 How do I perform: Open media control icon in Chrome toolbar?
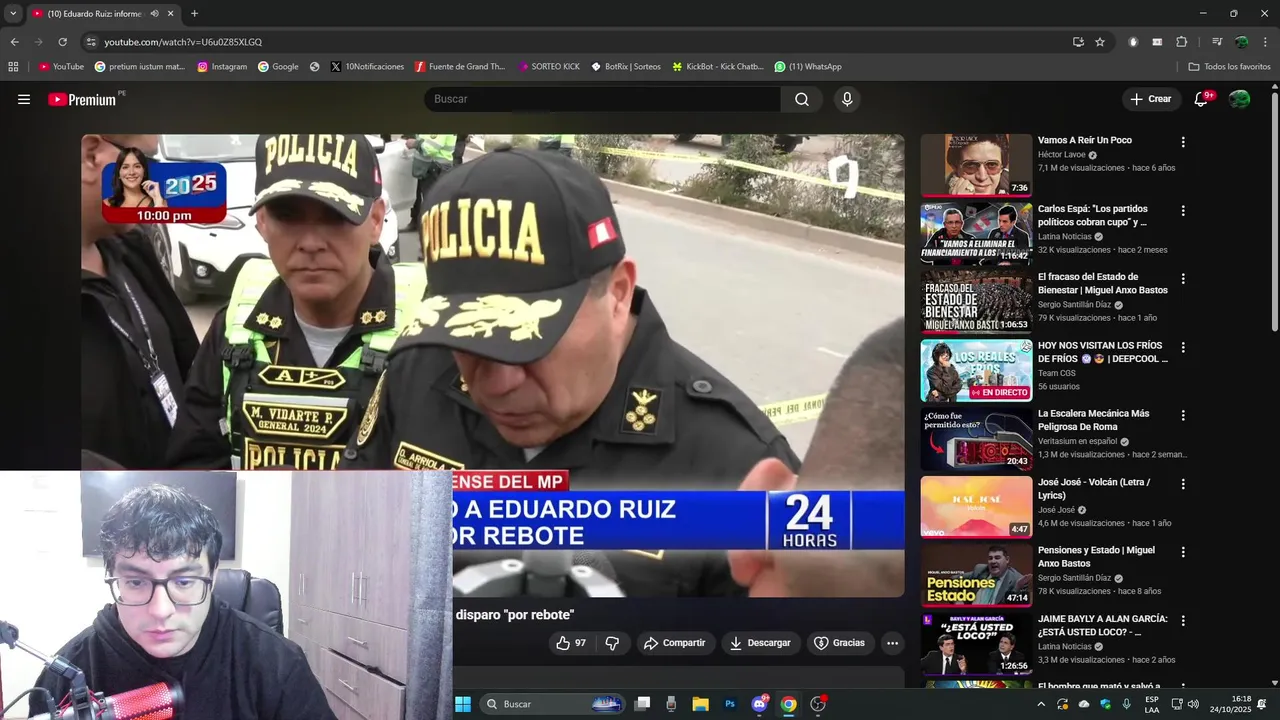[x=1217, y=42]
